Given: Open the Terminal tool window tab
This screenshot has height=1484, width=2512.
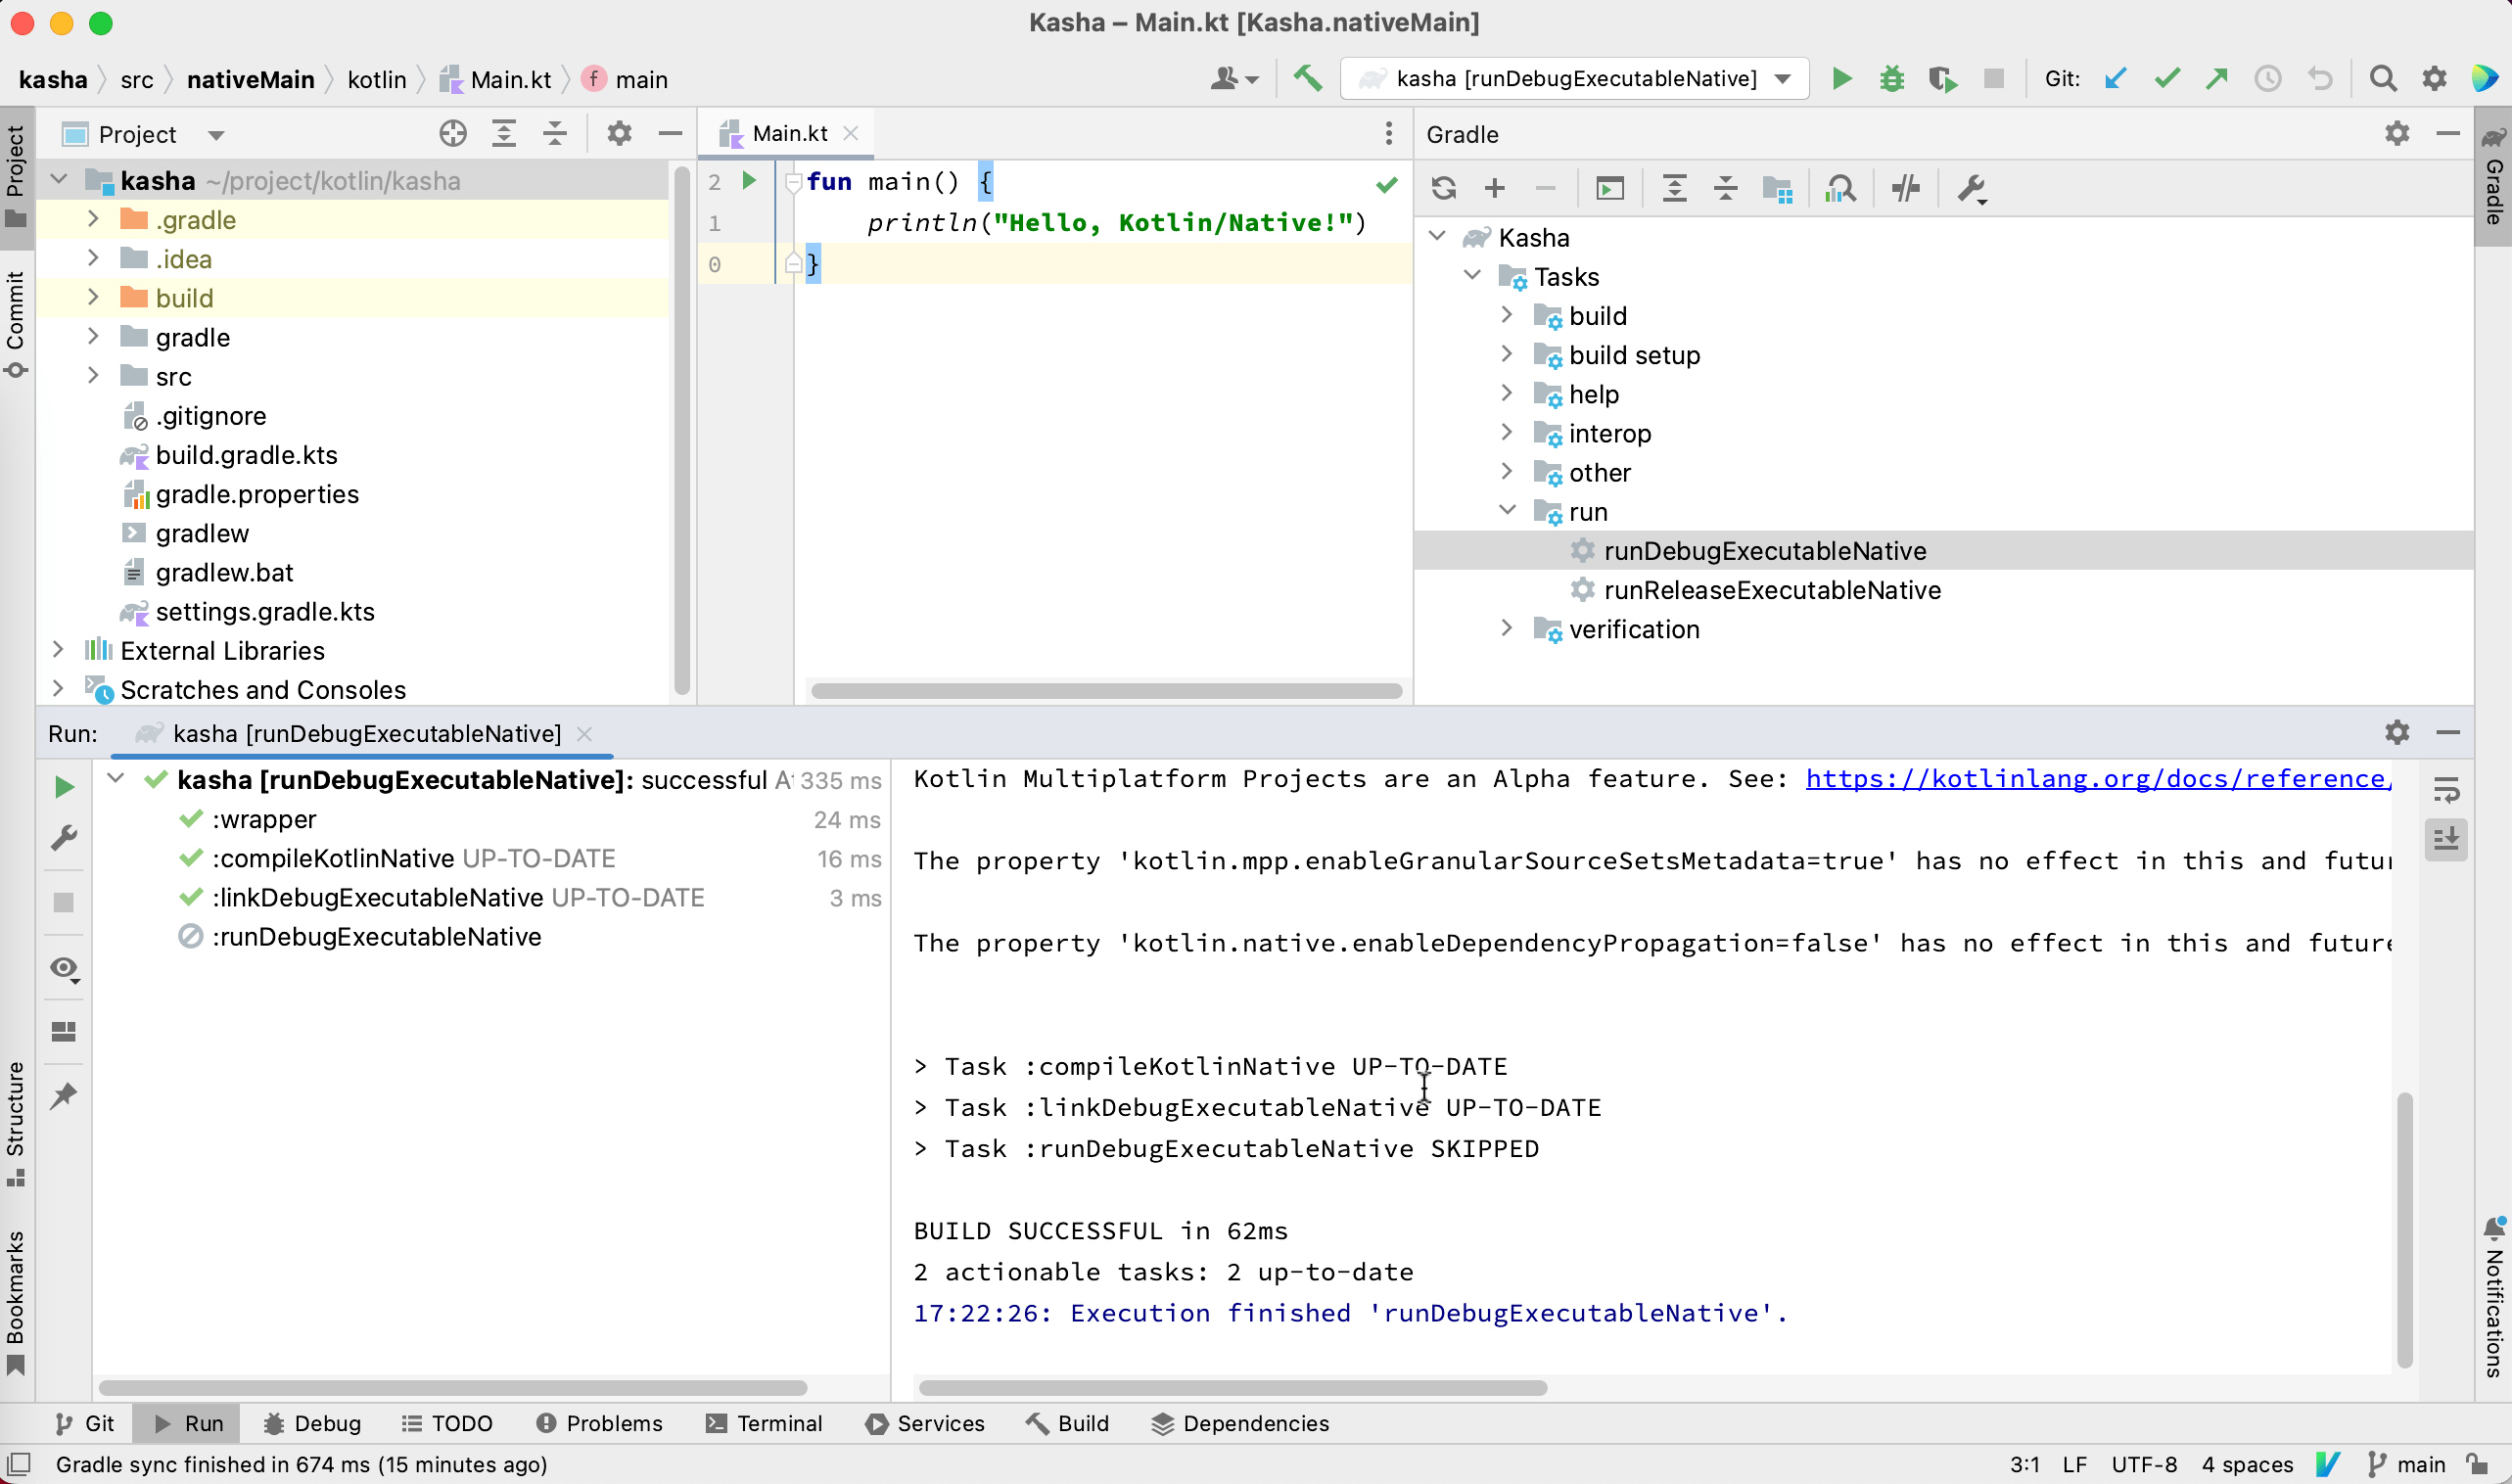Looking at the screenshot, I should [x=764, y=1422].
